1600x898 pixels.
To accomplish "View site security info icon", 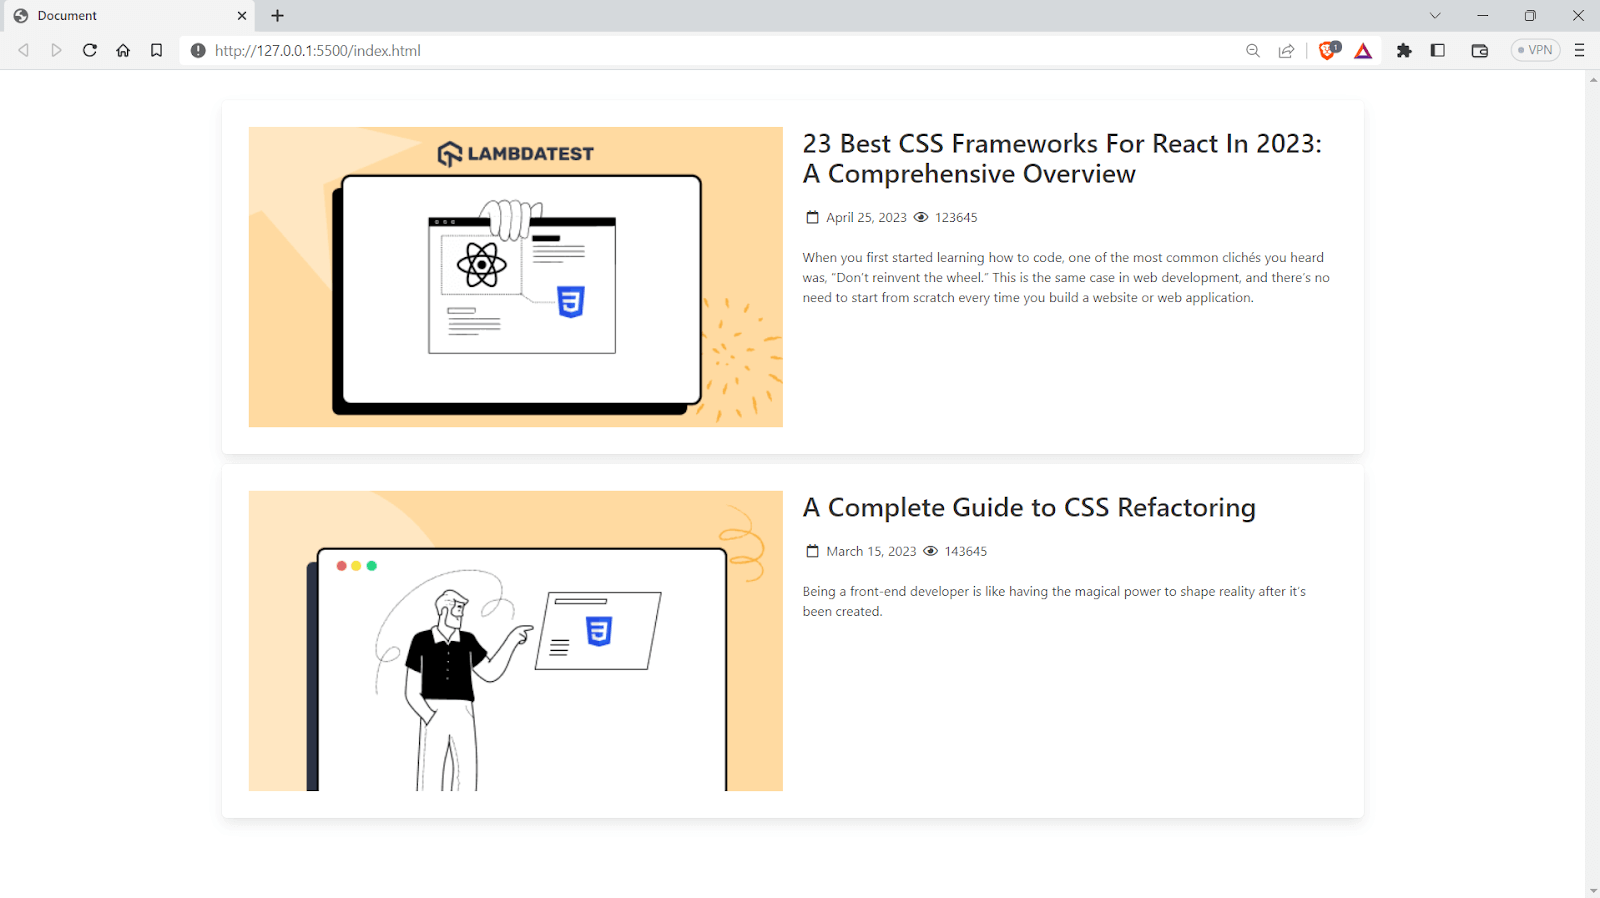I will (x=198, y=50).
